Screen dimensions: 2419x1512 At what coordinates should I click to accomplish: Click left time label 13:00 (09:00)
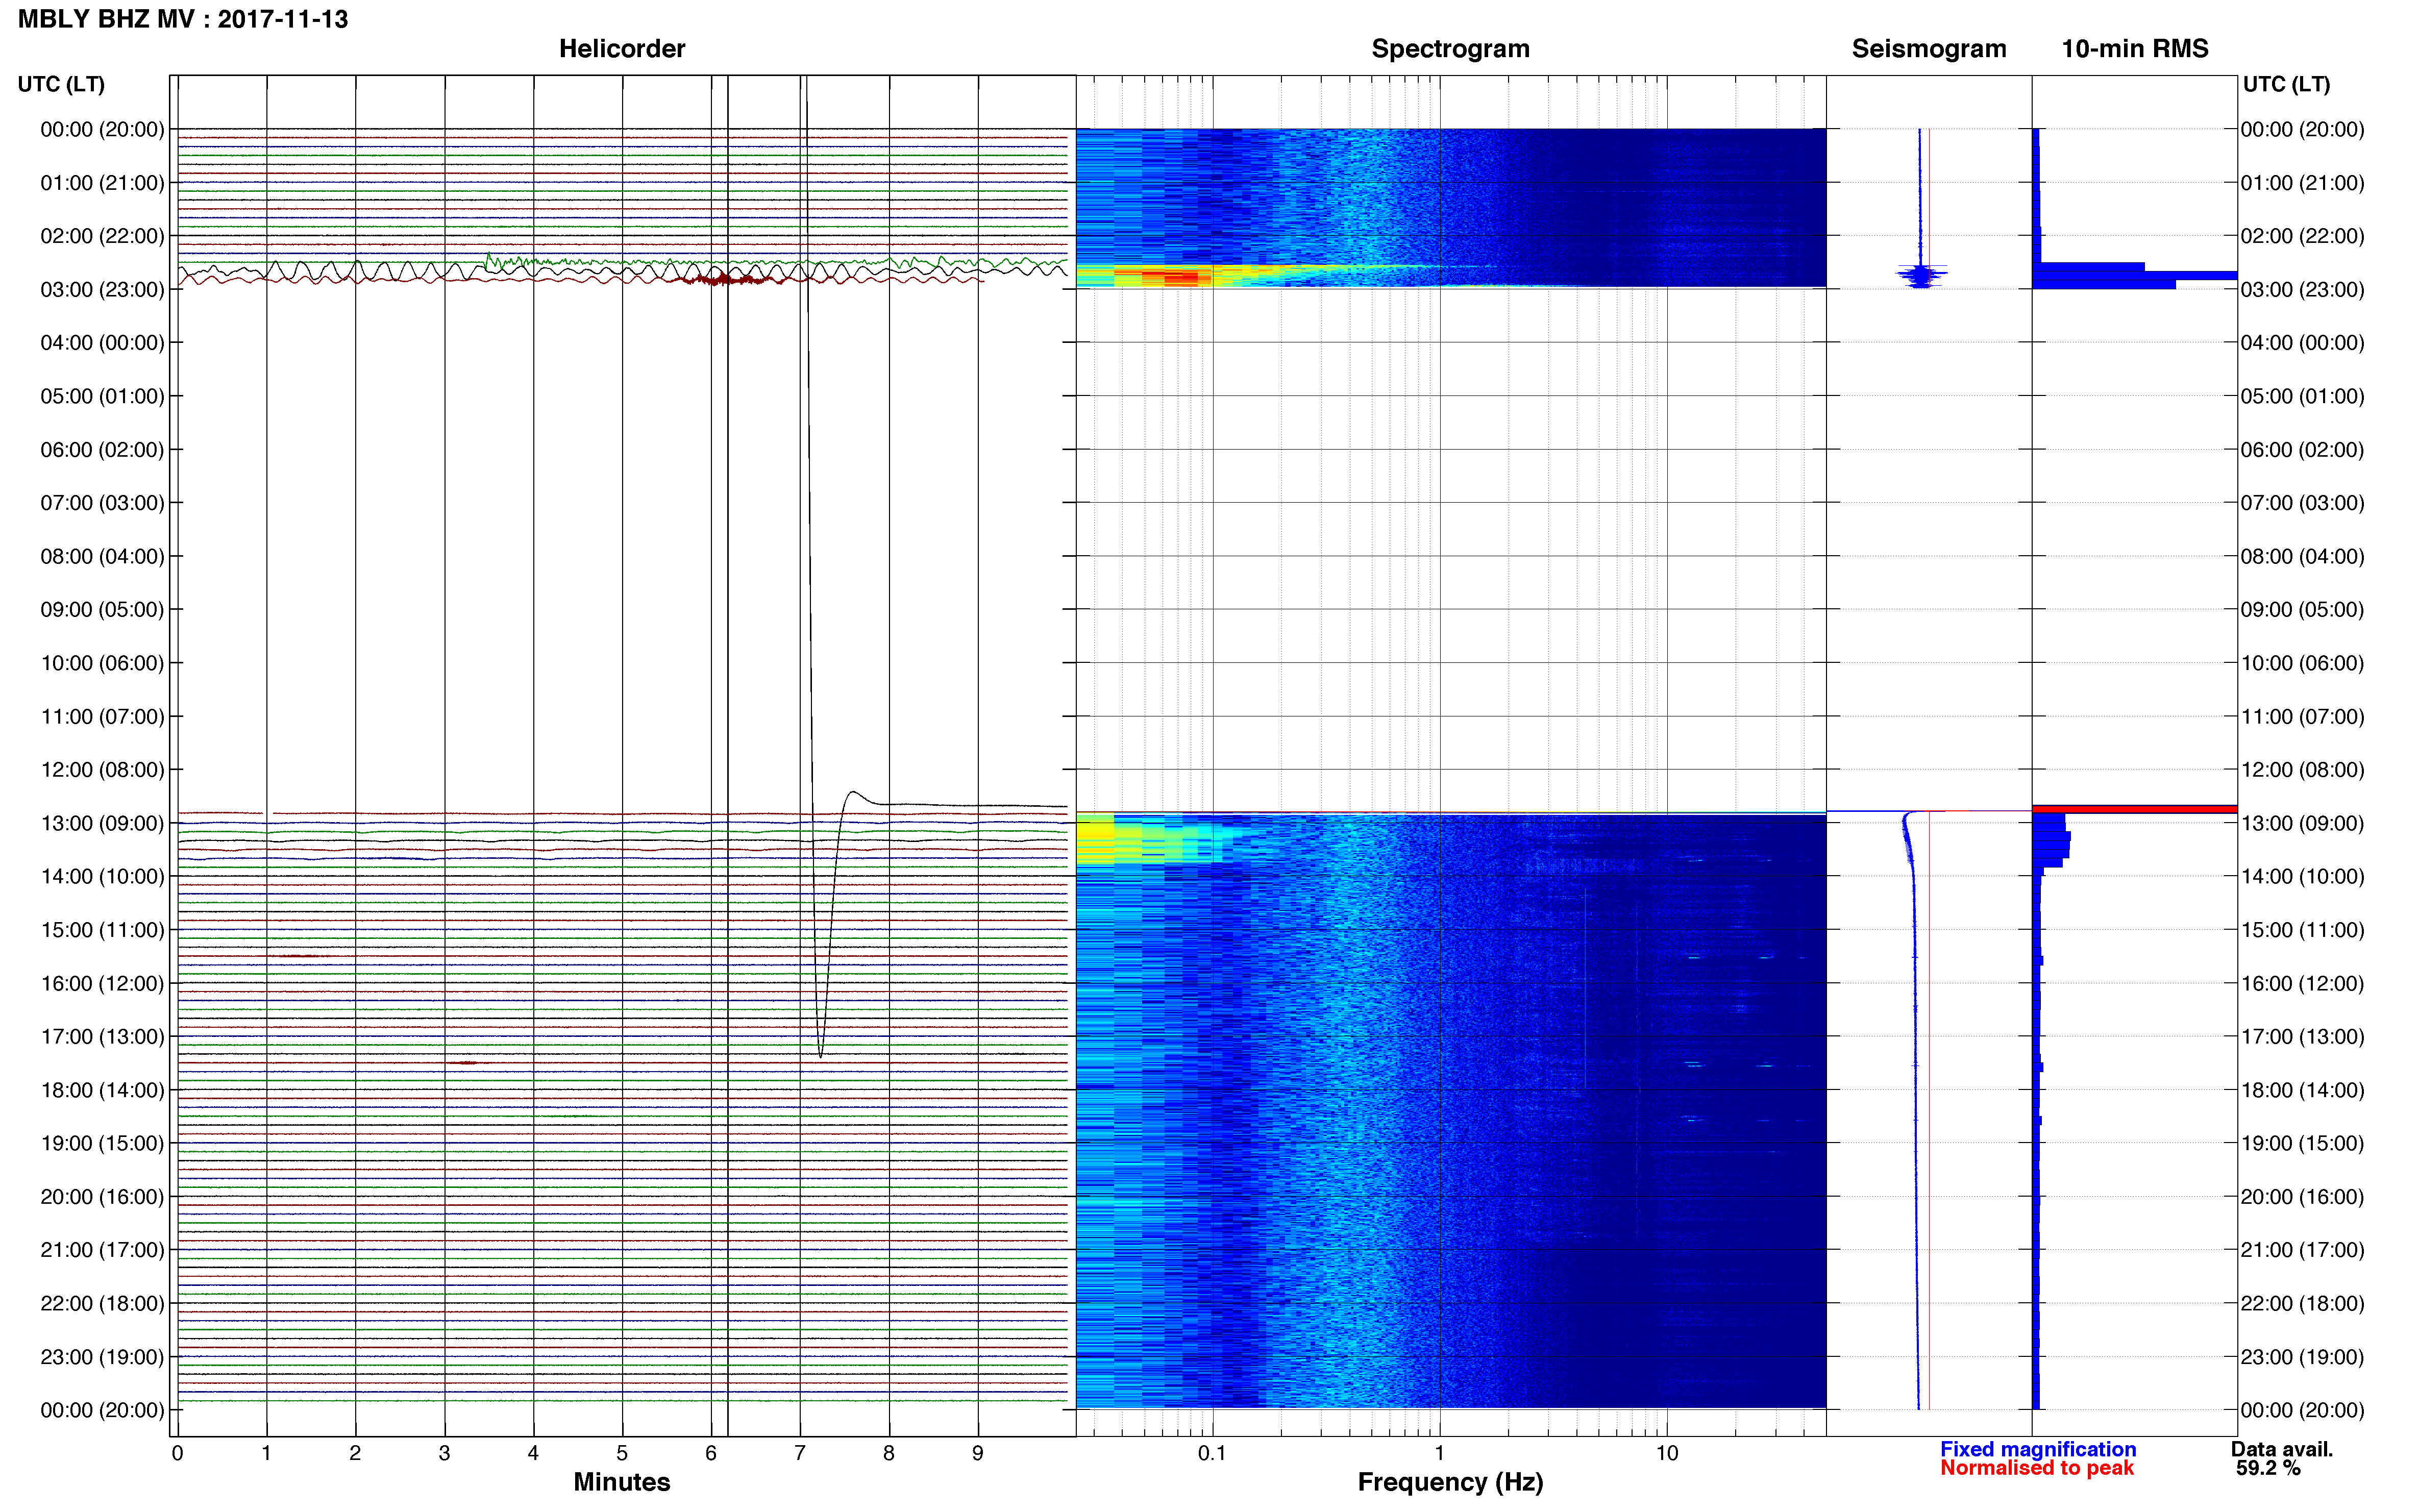pyautogui.click(x=102, y=823)
